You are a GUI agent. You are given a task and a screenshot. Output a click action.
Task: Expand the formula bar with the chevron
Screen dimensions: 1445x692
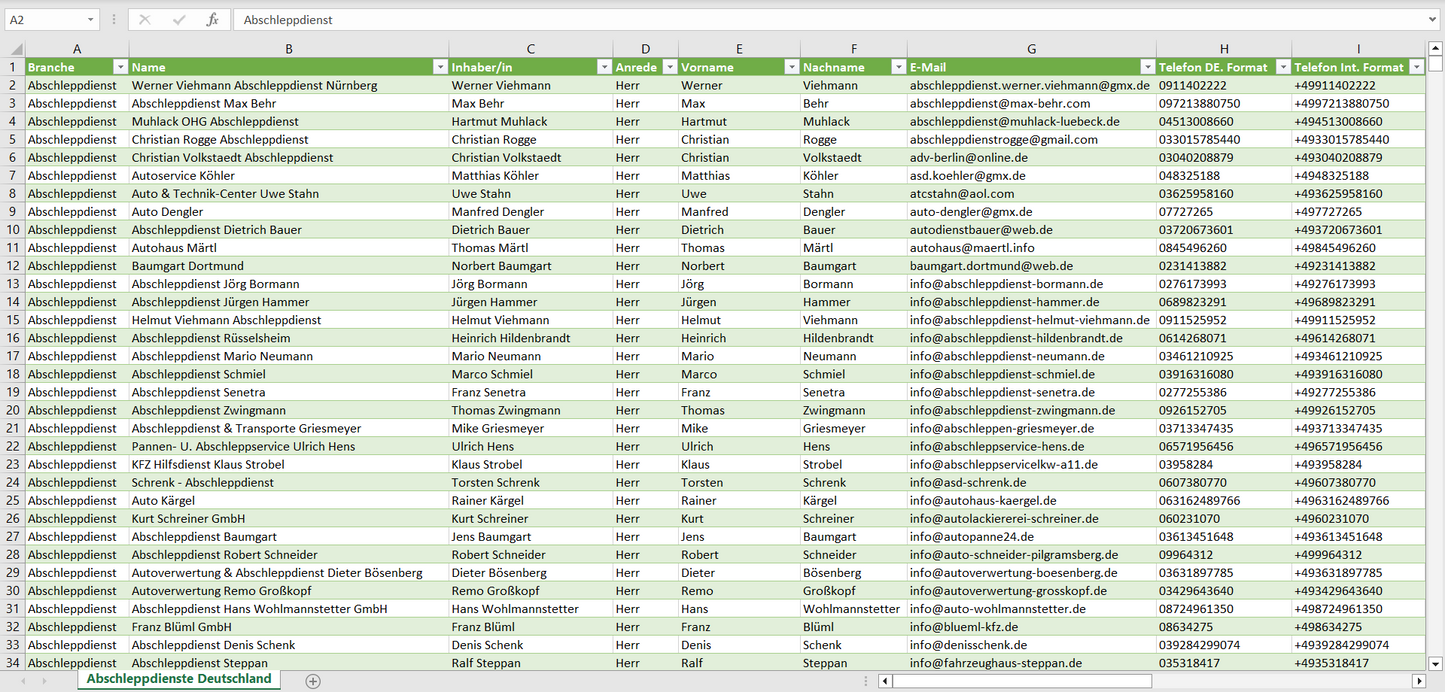click(1433, 20)
